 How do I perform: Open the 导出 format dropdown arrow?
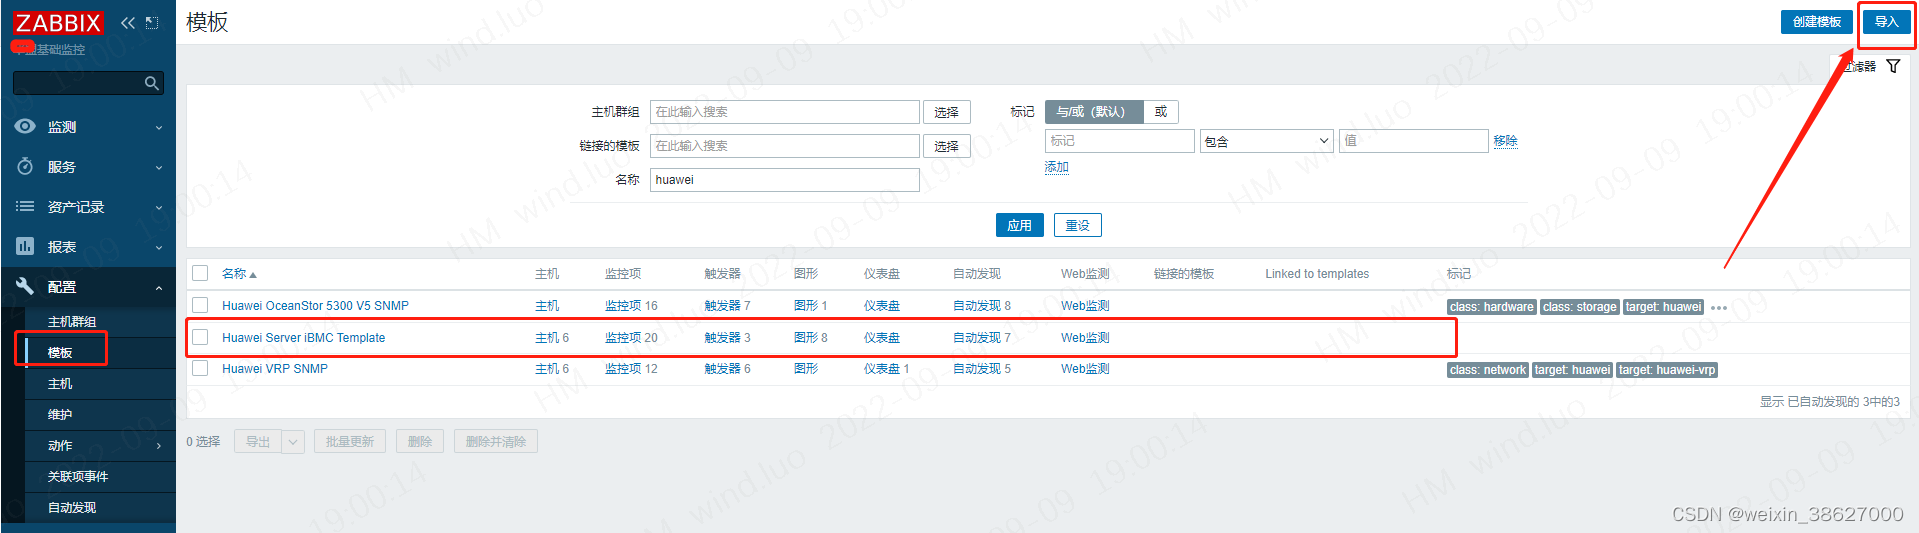[293, 441]
